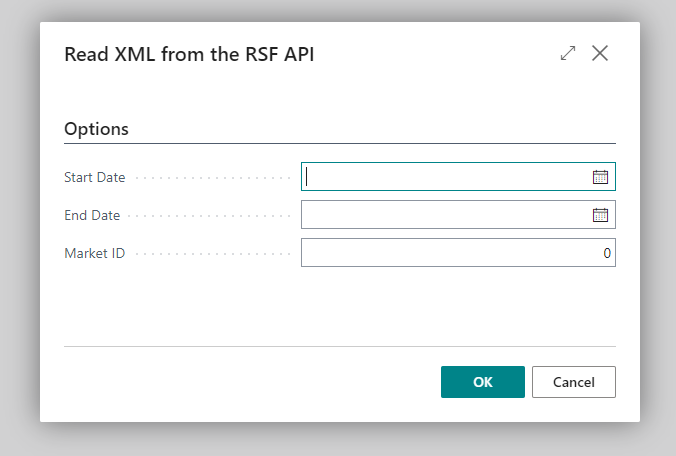Confirm the options with OK

pos(482,382)
